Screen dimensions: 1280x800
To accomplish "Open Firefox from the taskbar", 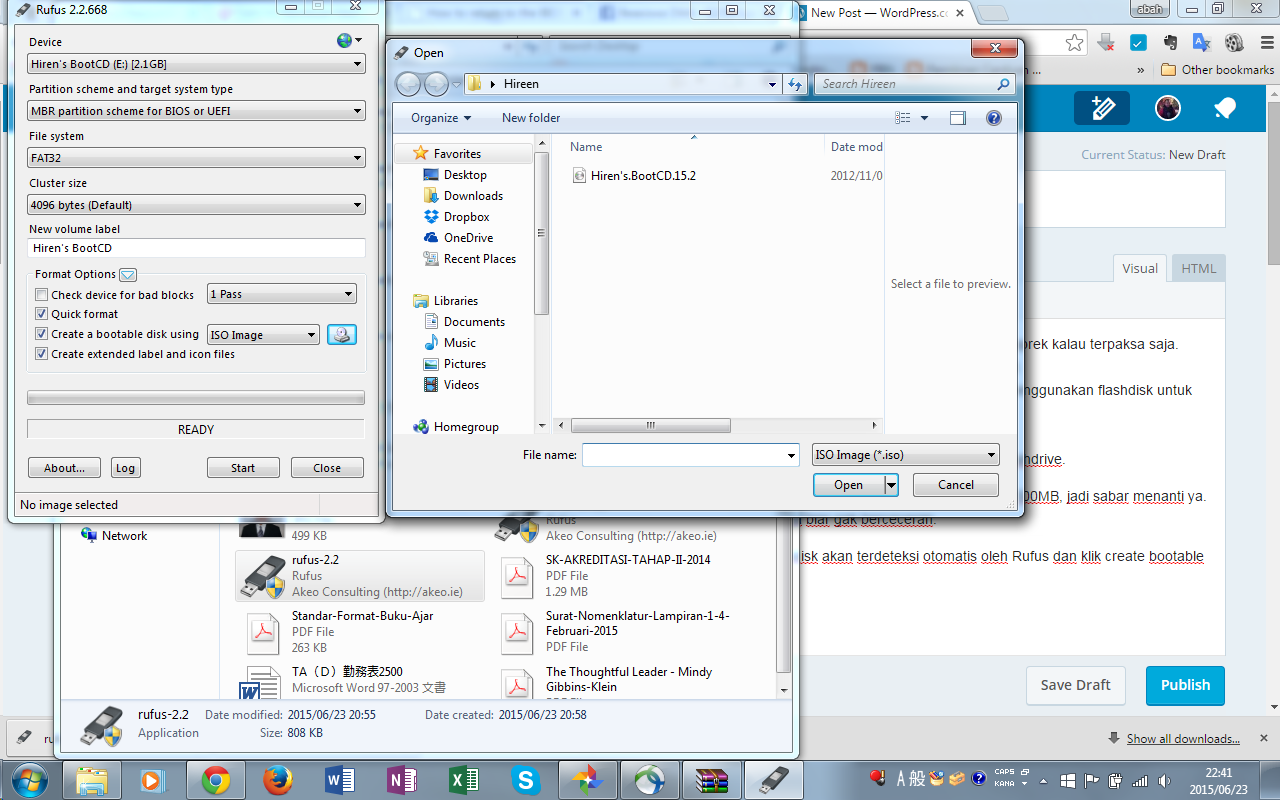I will [x=277, y=780].
